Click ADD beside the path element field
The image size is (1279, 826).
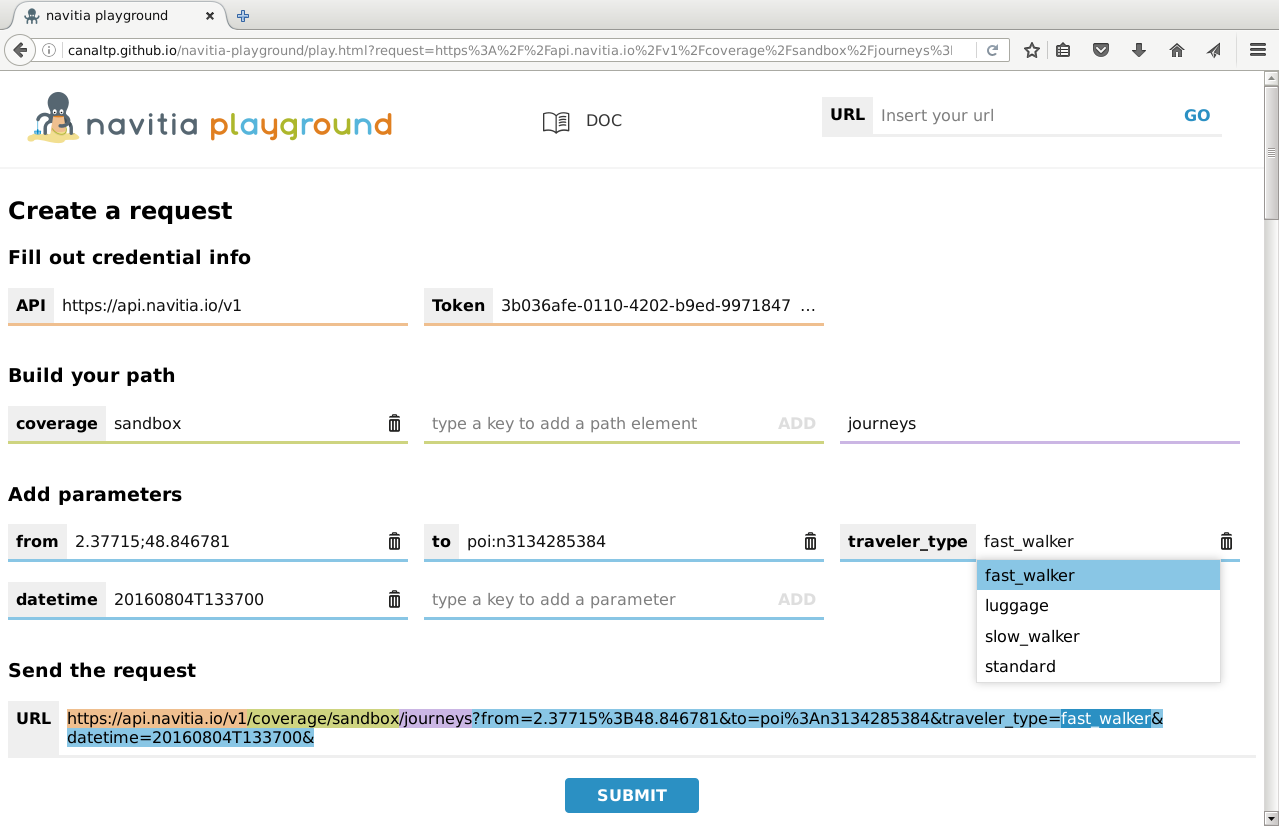(x=797, y=423)
